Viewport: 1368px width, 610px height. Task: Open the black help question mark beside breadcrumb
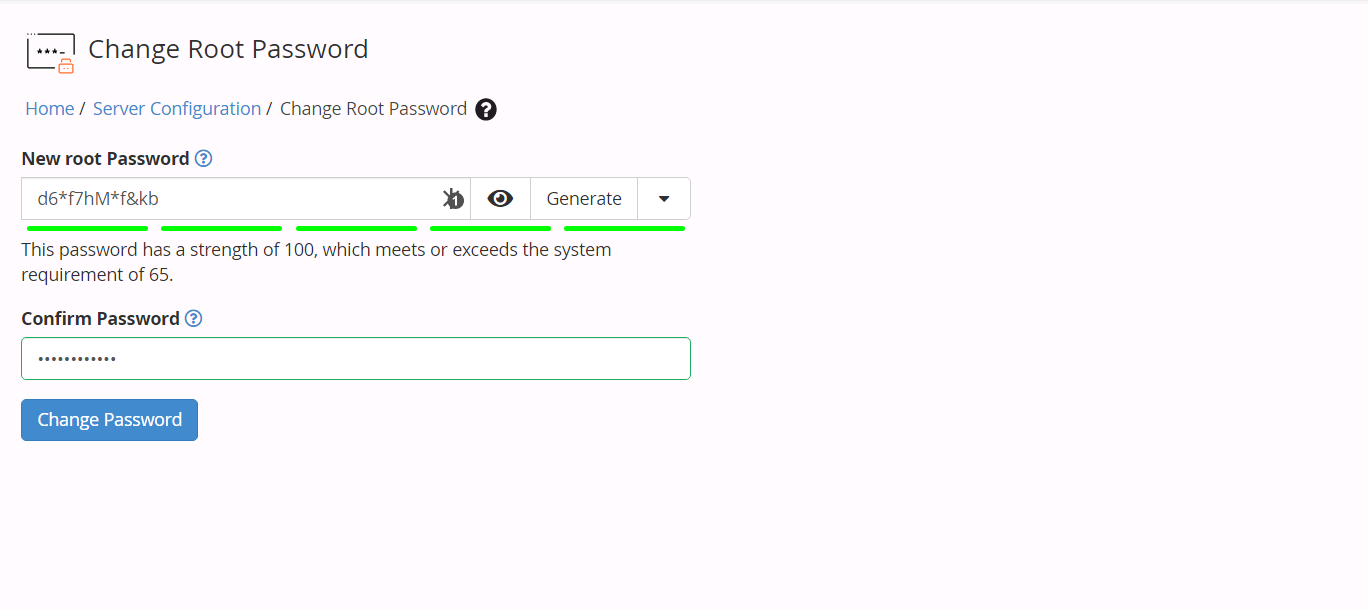[x=486, y=109]
